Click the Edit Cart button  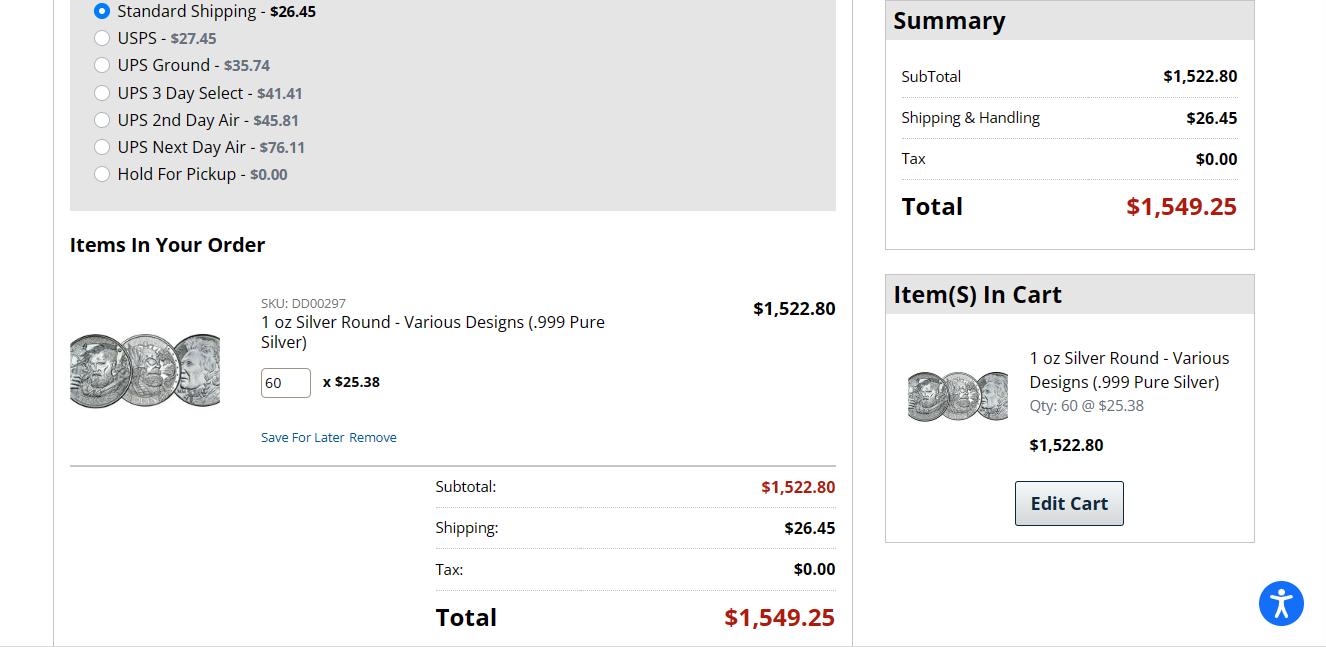[1069, 503]
